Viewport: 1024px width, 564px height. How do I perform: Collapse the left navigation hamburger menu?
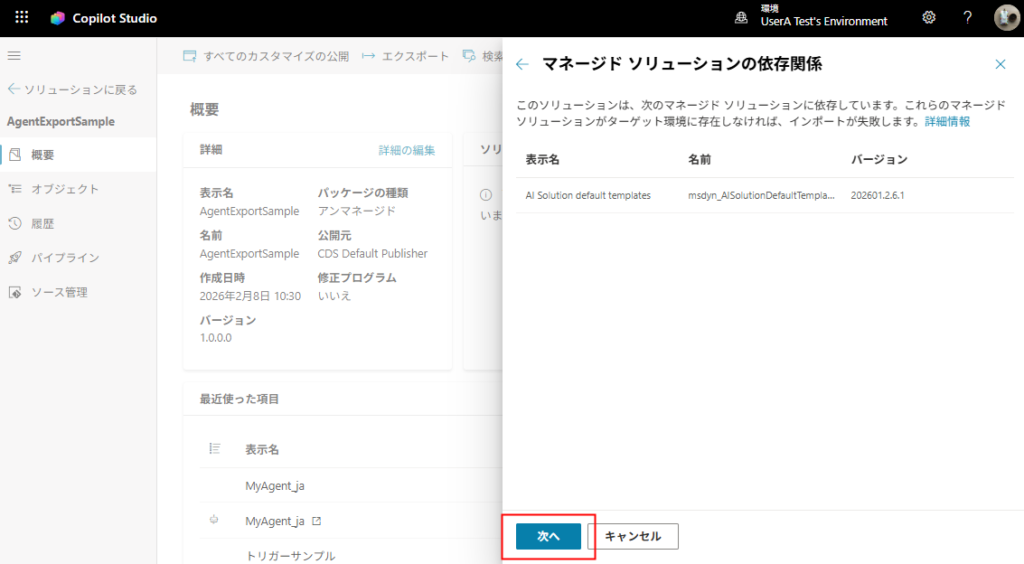click(x=14, y=56)
